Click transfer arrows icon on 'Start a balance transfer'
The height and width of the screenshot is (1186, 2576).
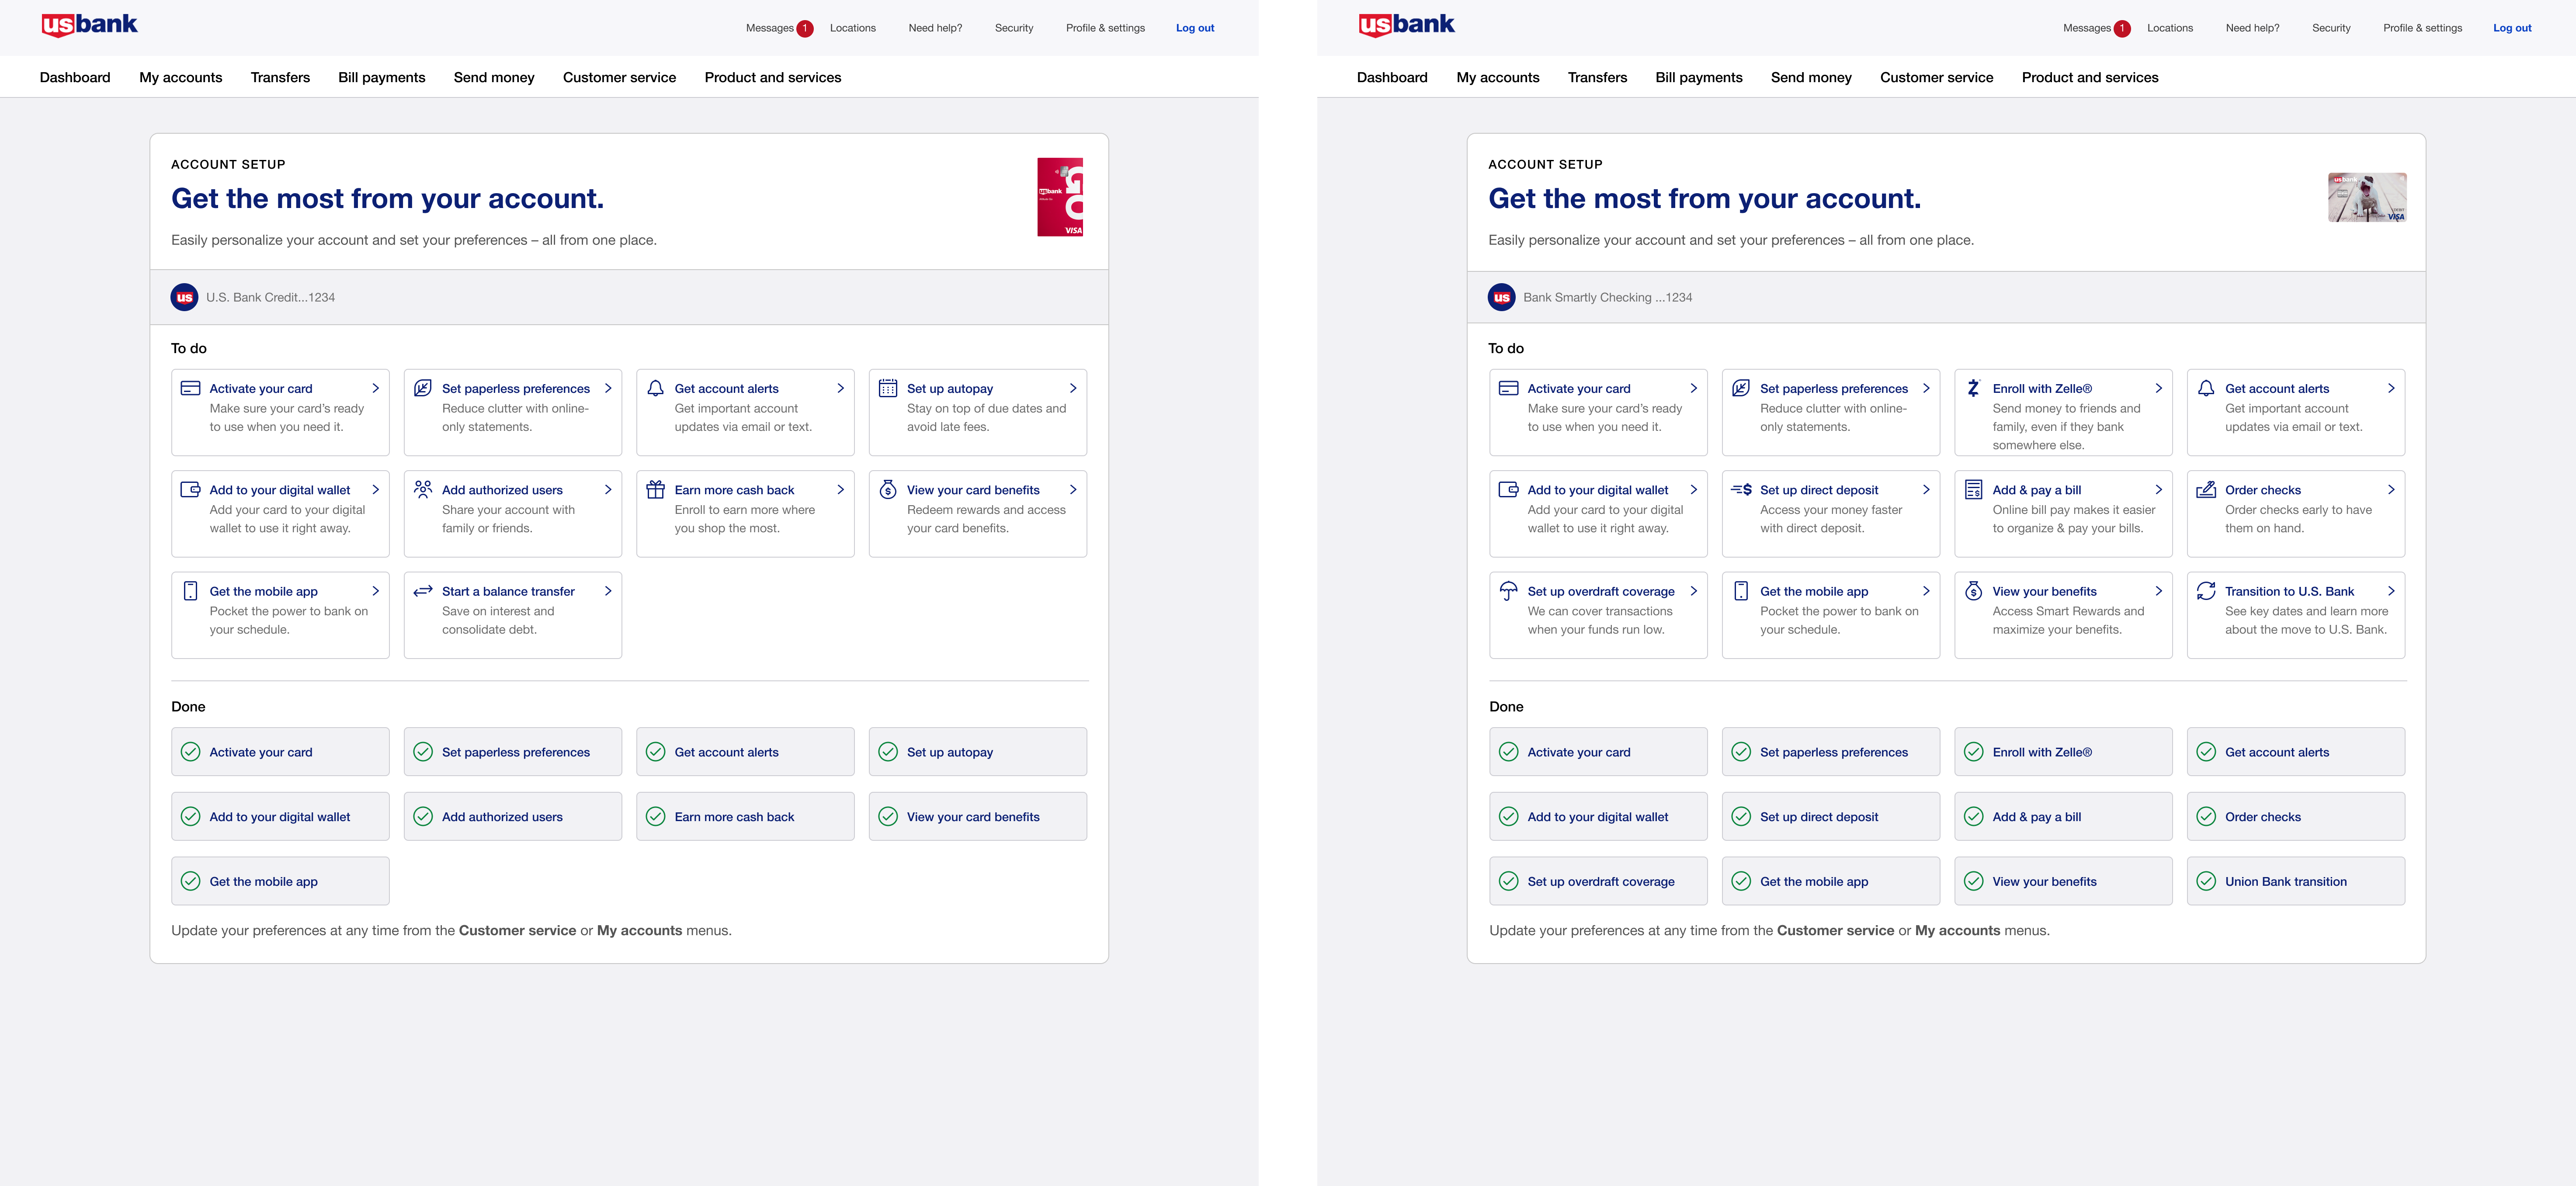coord(423,591)
